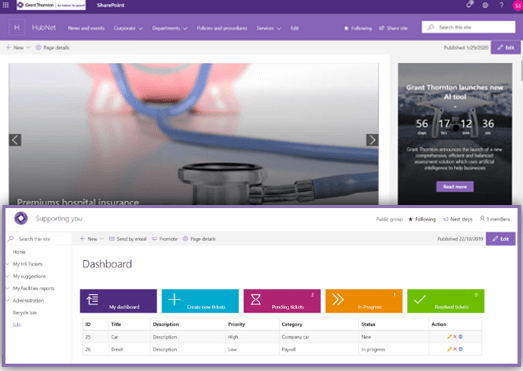Viewport: 523px width, 371px height.
Task: Click the stethoscope hero image
Action: [193, 134]
